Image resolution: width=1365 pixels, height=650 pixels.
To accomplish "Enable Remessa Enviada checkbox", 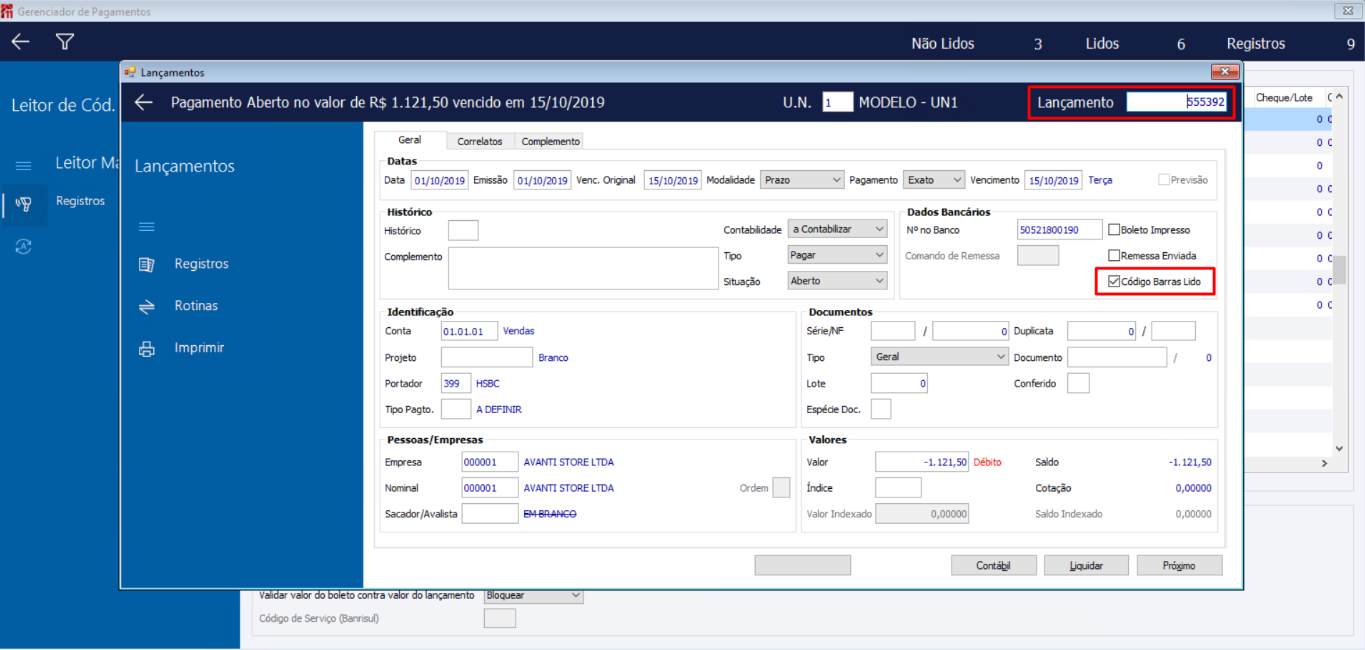I will 1114,255.
